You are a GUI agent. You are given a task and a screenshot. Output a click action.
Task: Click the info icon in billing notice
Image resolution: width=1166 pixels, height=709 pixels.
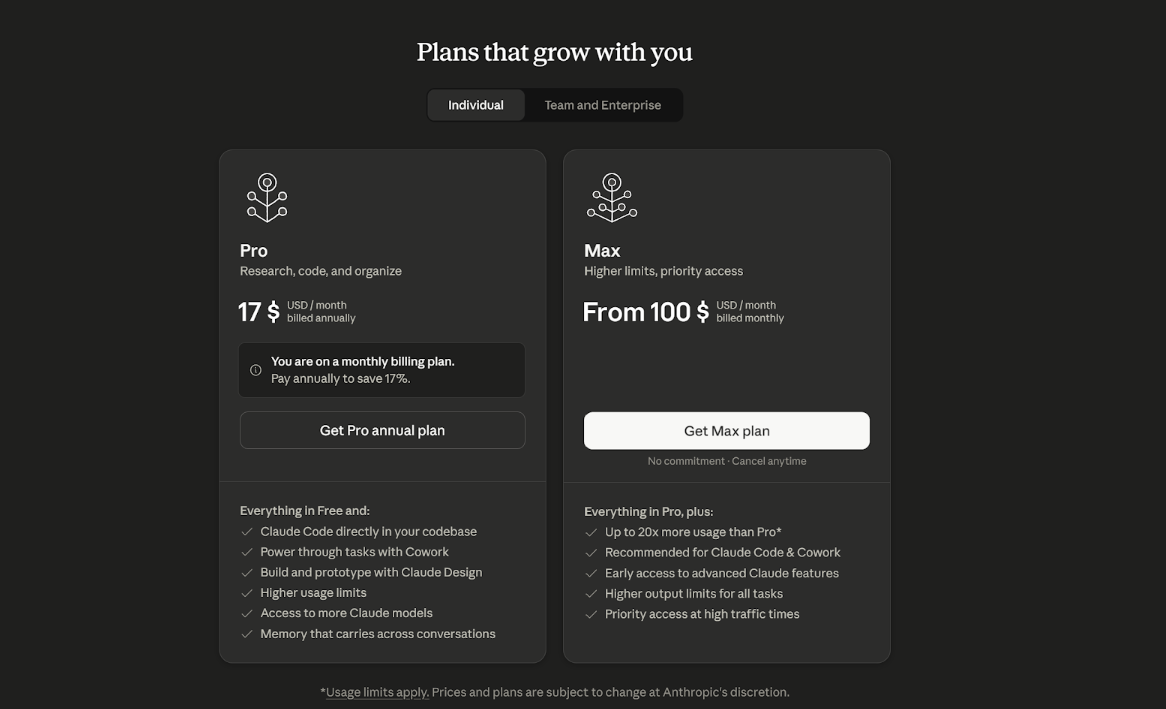pos(256,370)
